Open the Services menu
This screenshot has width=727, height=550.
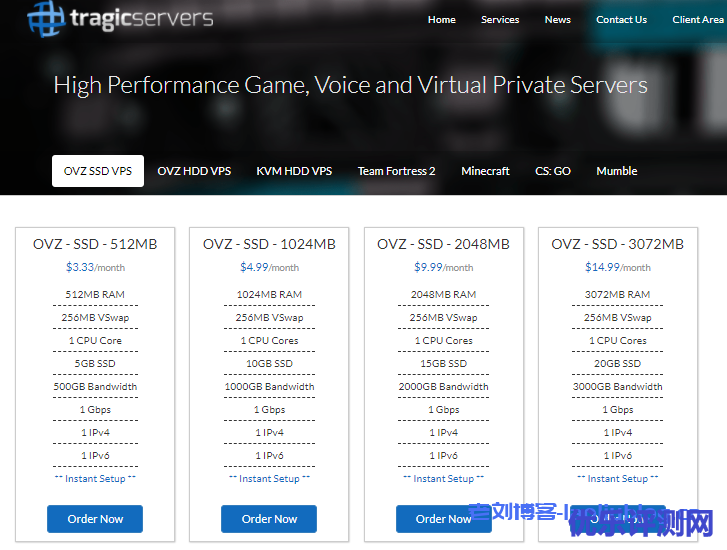tap(500, 19)
